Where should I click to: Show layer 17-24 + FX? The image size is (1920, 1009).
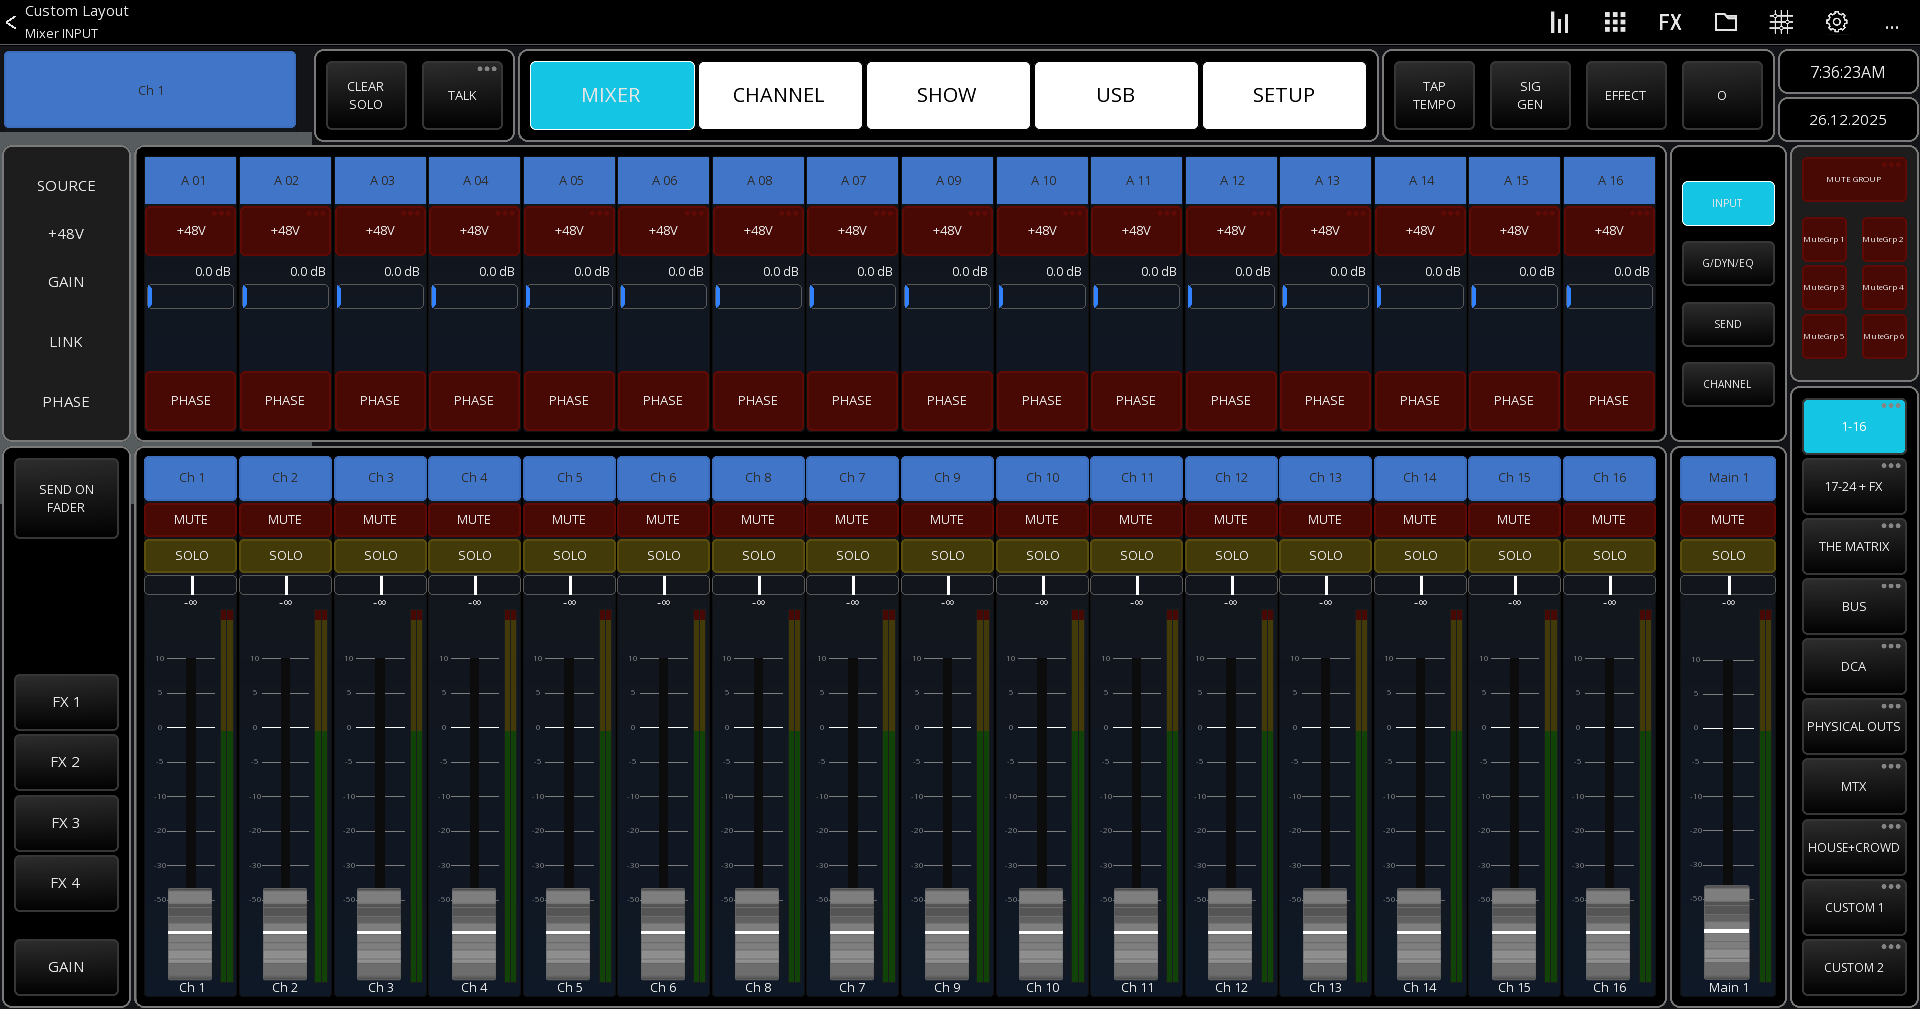(1854, 487)
